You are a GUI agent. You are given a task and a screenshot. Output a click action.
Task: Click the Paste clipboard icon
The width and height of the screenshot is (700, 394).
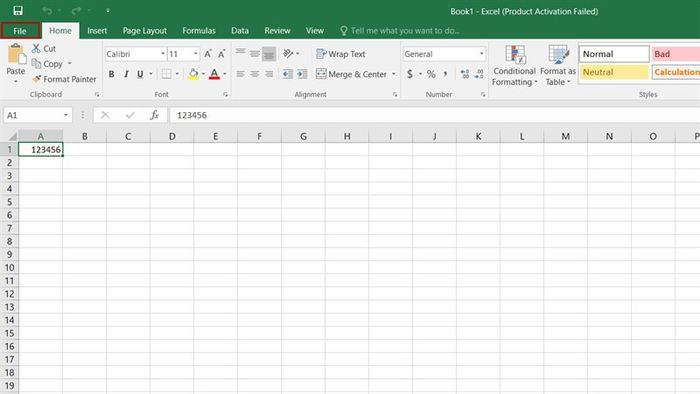click(16, 54)
